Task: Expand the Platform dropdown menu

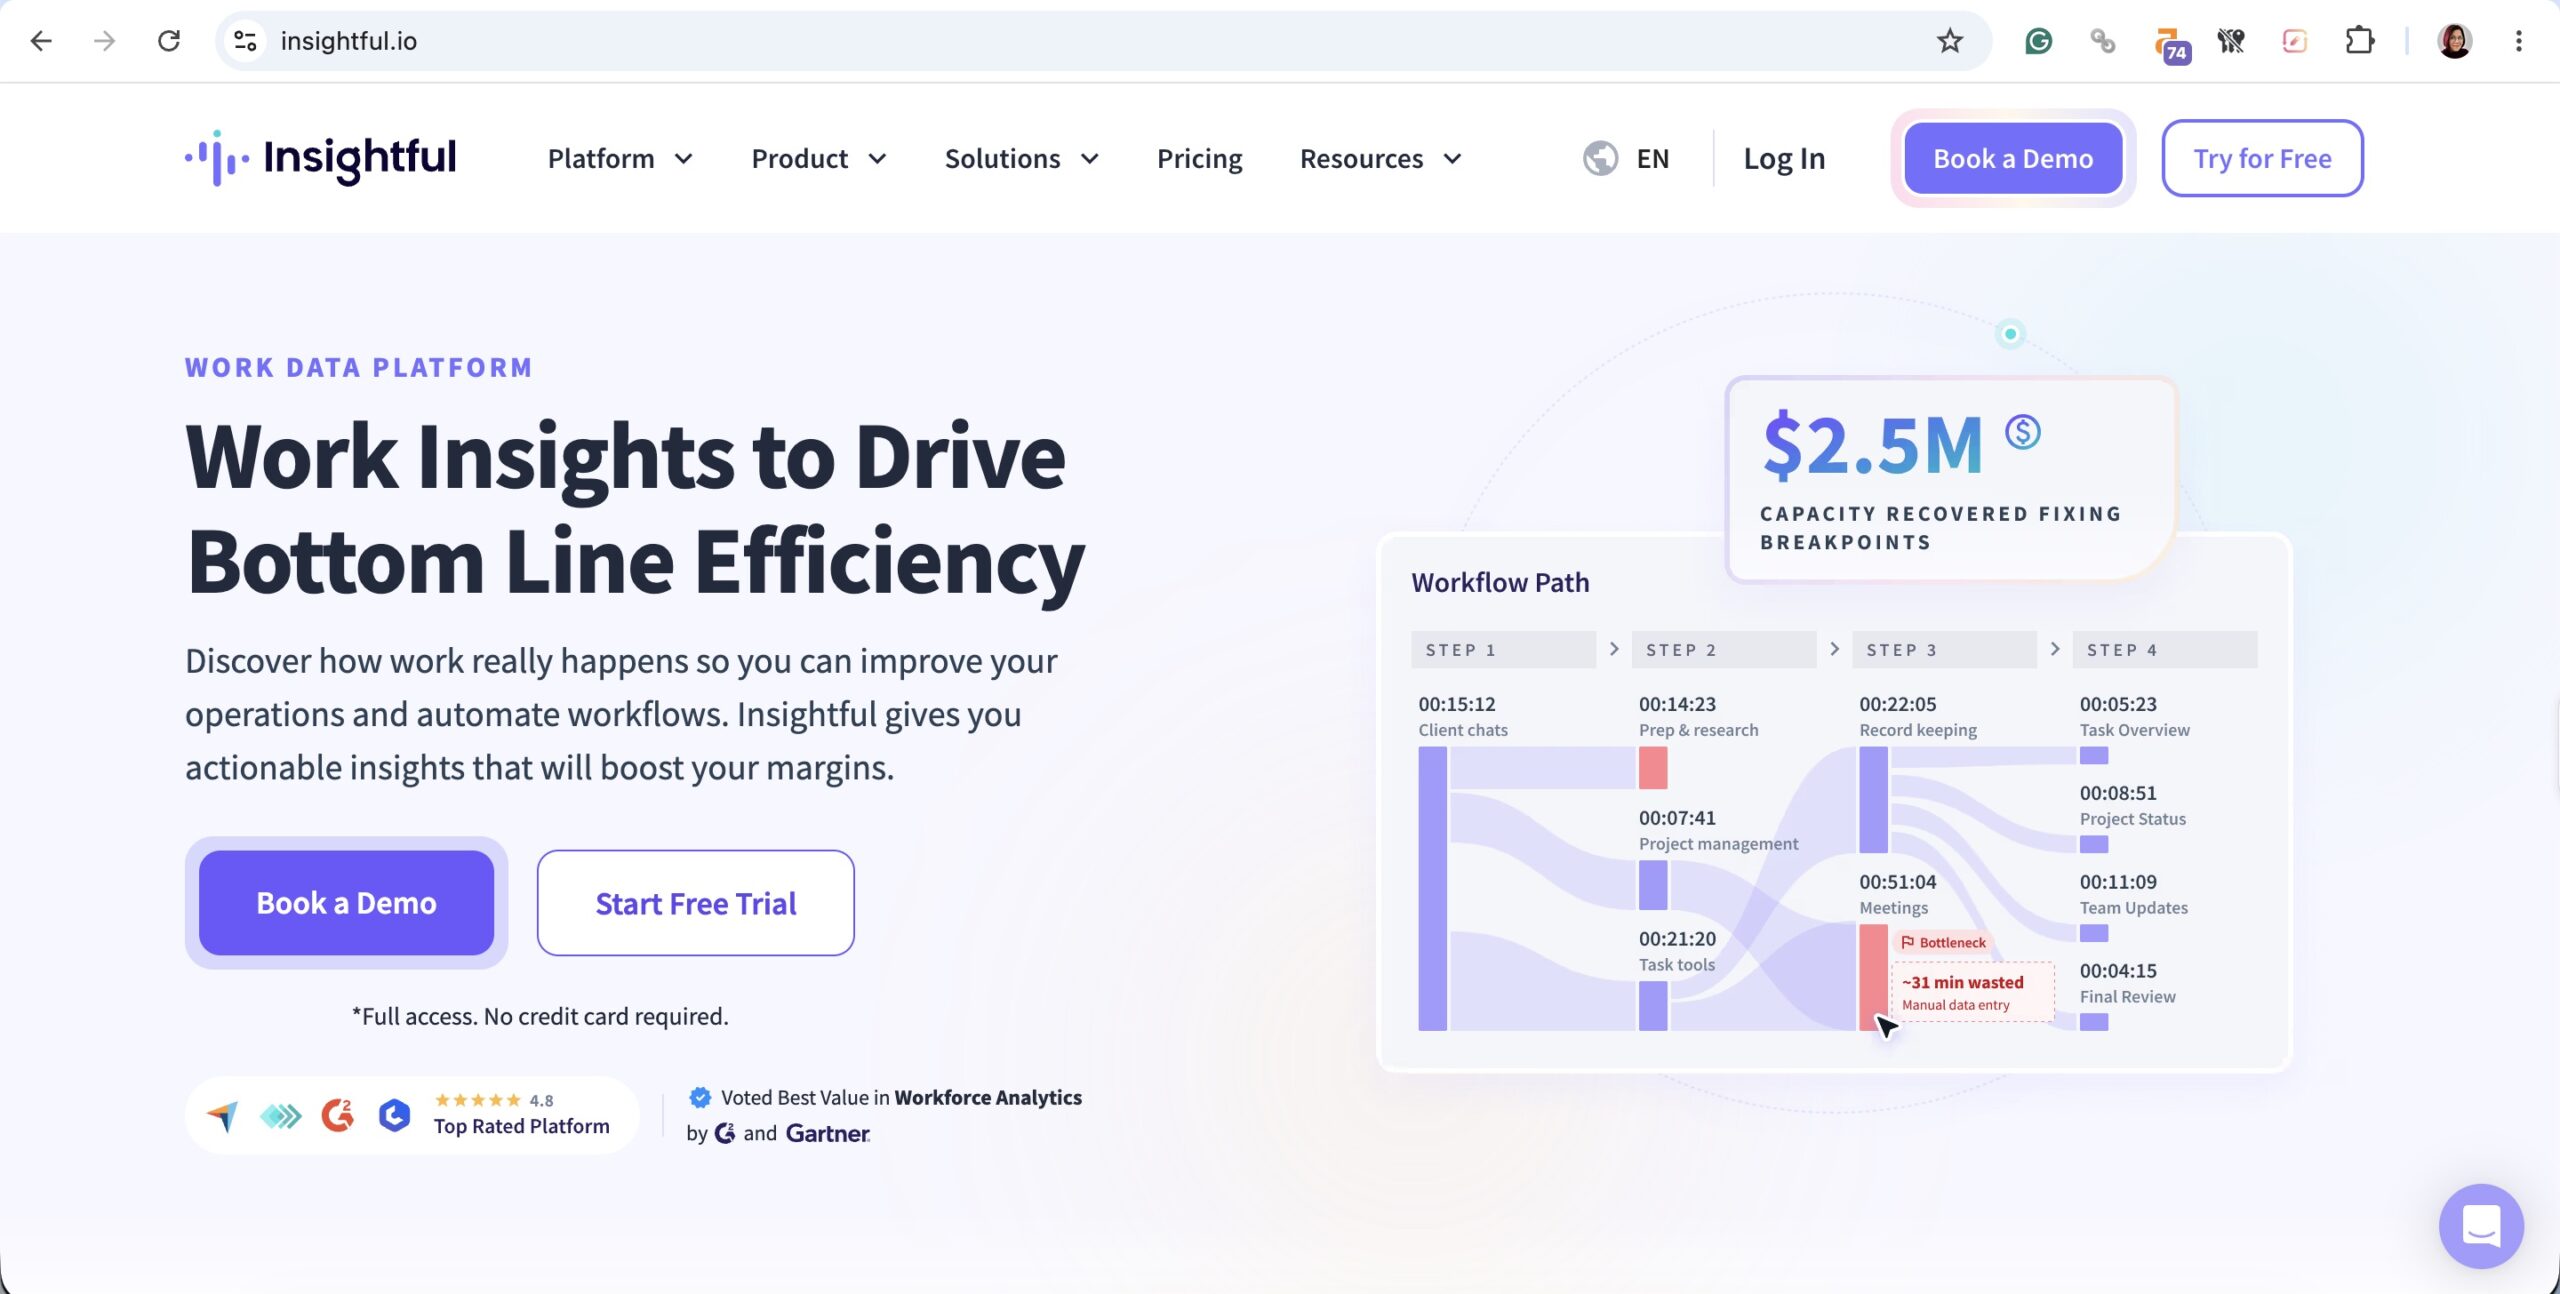Action: tap(620, 158)
